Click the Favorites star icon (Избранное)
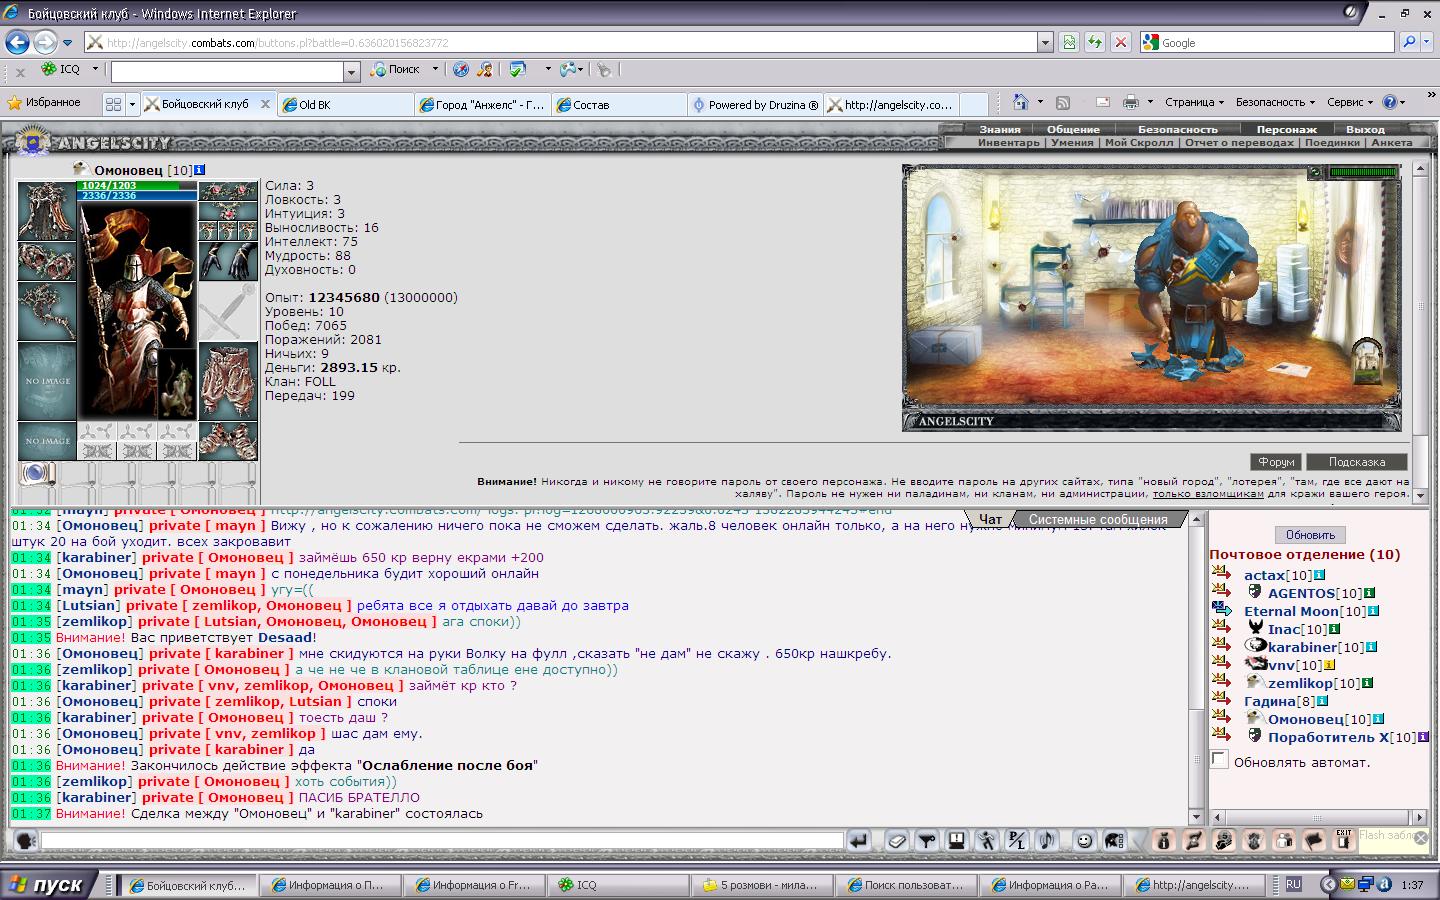Image resolution: width=1440 pixels, height=900 pixels. [15, 103]
